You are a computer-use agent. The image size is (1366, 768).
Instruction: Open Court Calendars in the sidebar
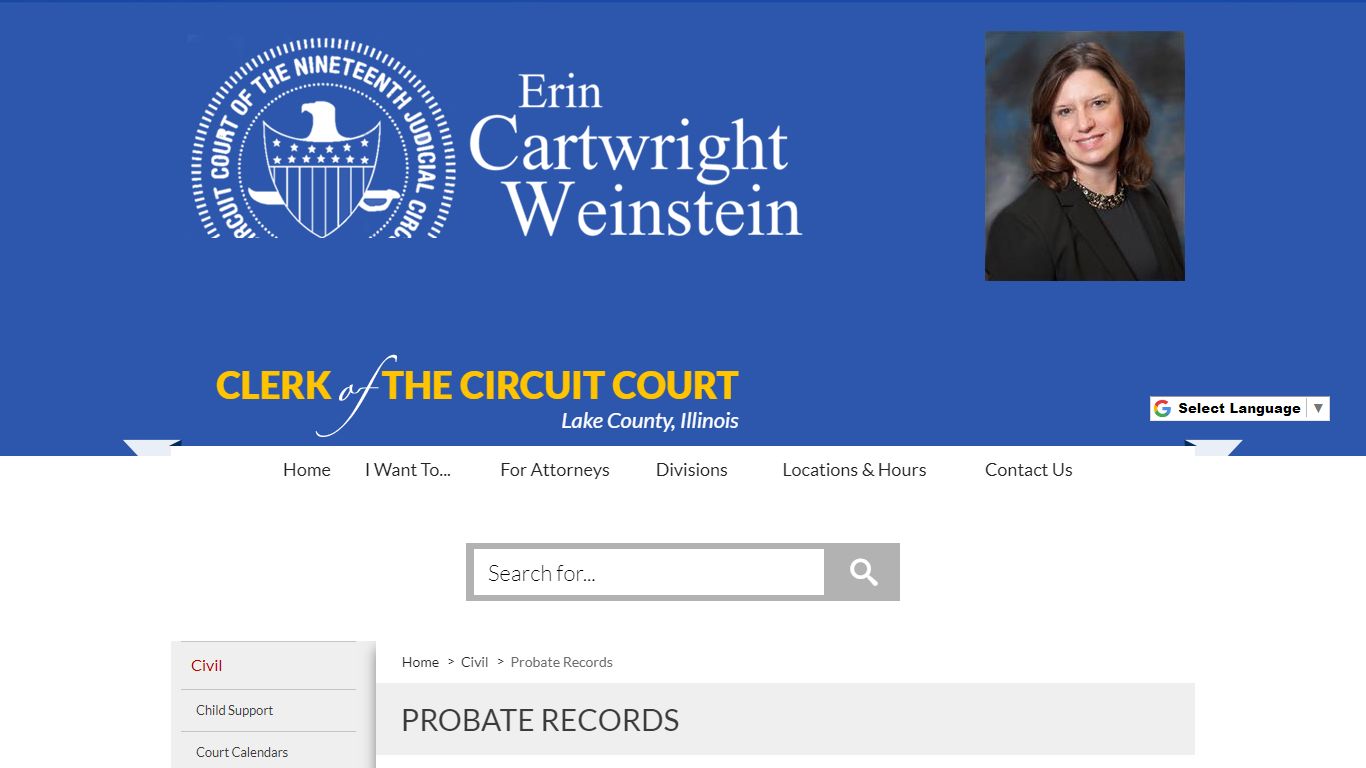pyautogui.click(x=268, y=752)
